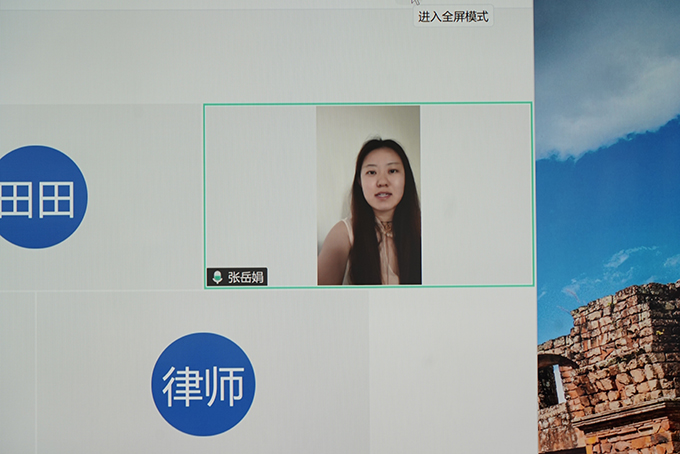Select the 律师 participant avatar

(x=203, y=384)
